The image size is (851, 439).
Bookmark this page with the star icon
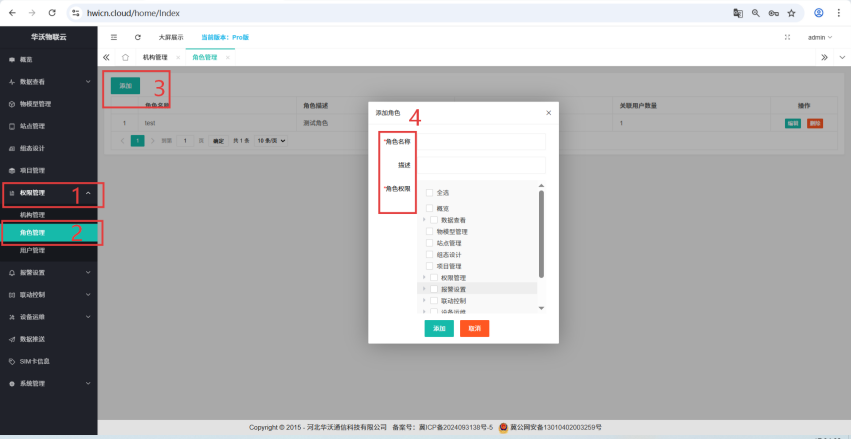[x=791, y=13]
